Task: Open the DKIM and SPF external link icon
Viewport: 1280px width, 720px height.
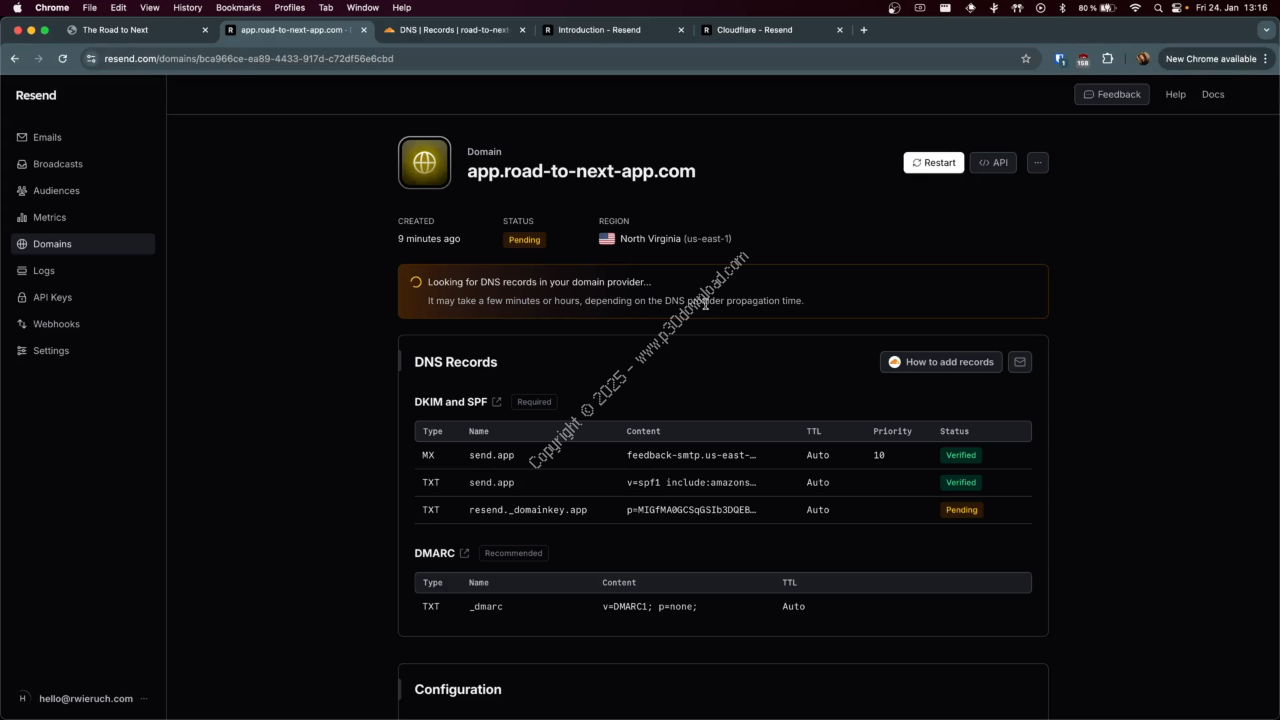Action: [497, 402]
